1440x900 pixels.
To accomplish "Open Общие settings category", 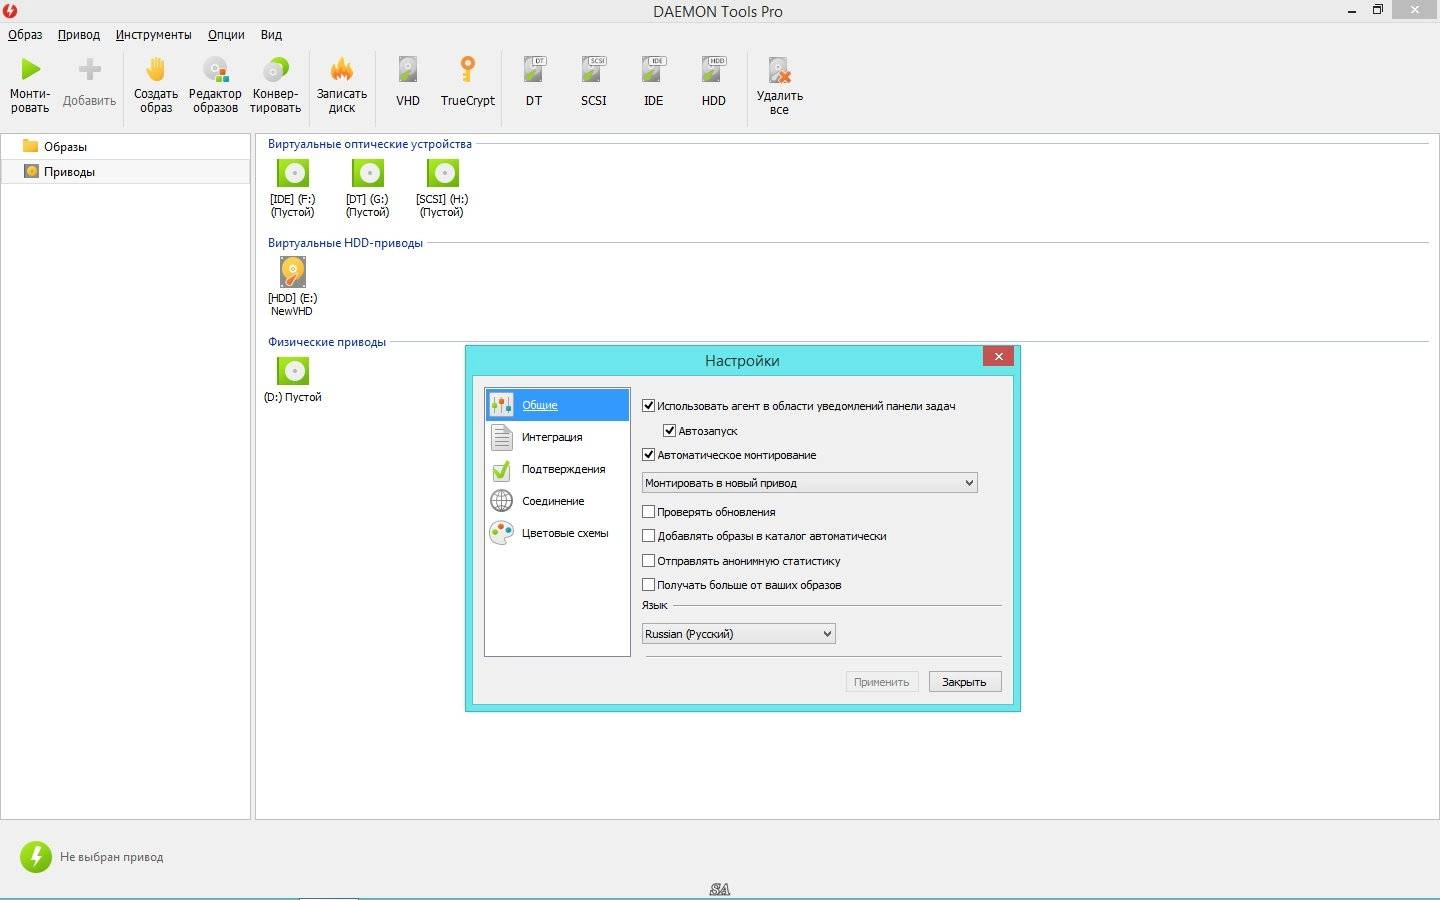I will (x=558, y=405).
